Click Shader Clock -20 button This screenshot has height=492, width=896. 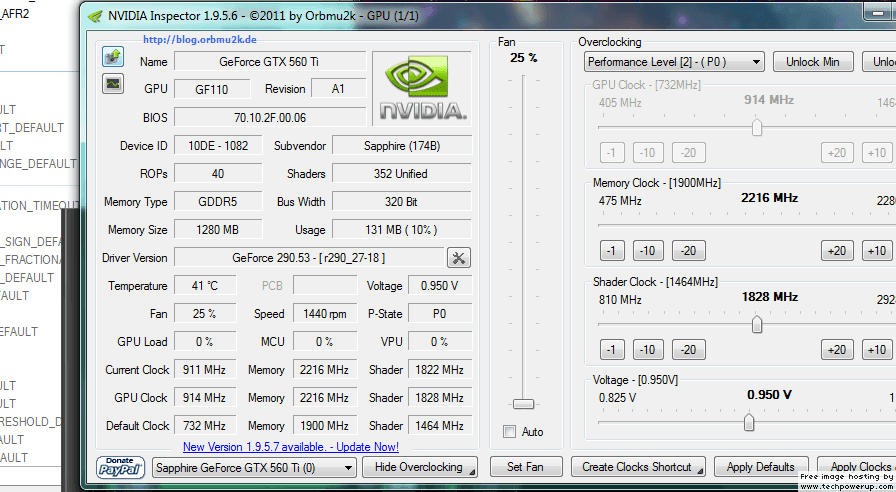(x=689, y=350)
